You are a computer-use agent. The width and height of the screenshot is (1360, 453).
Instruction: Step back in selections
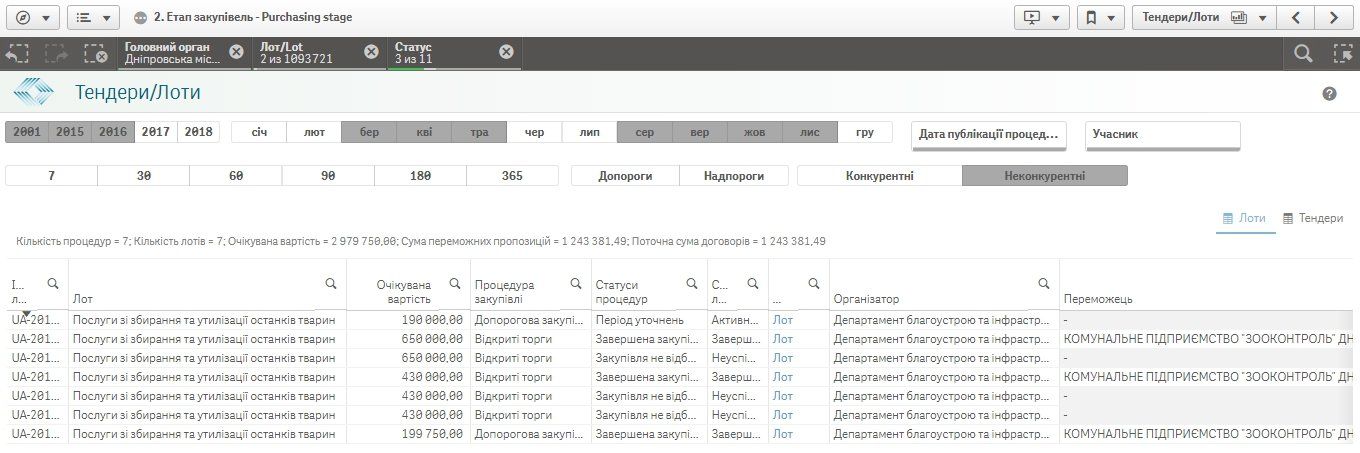coord(17,54)
